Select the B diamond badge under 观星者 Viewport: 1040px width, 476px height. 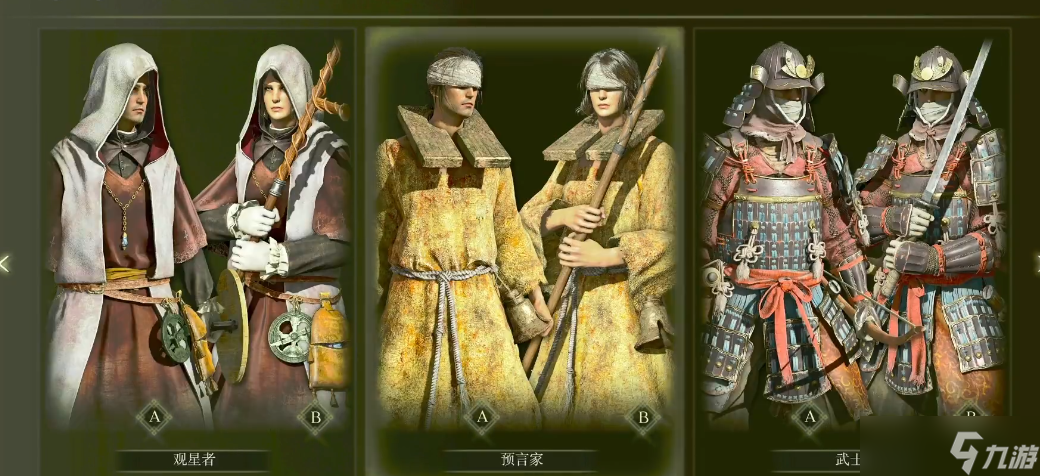pos(314,417)
